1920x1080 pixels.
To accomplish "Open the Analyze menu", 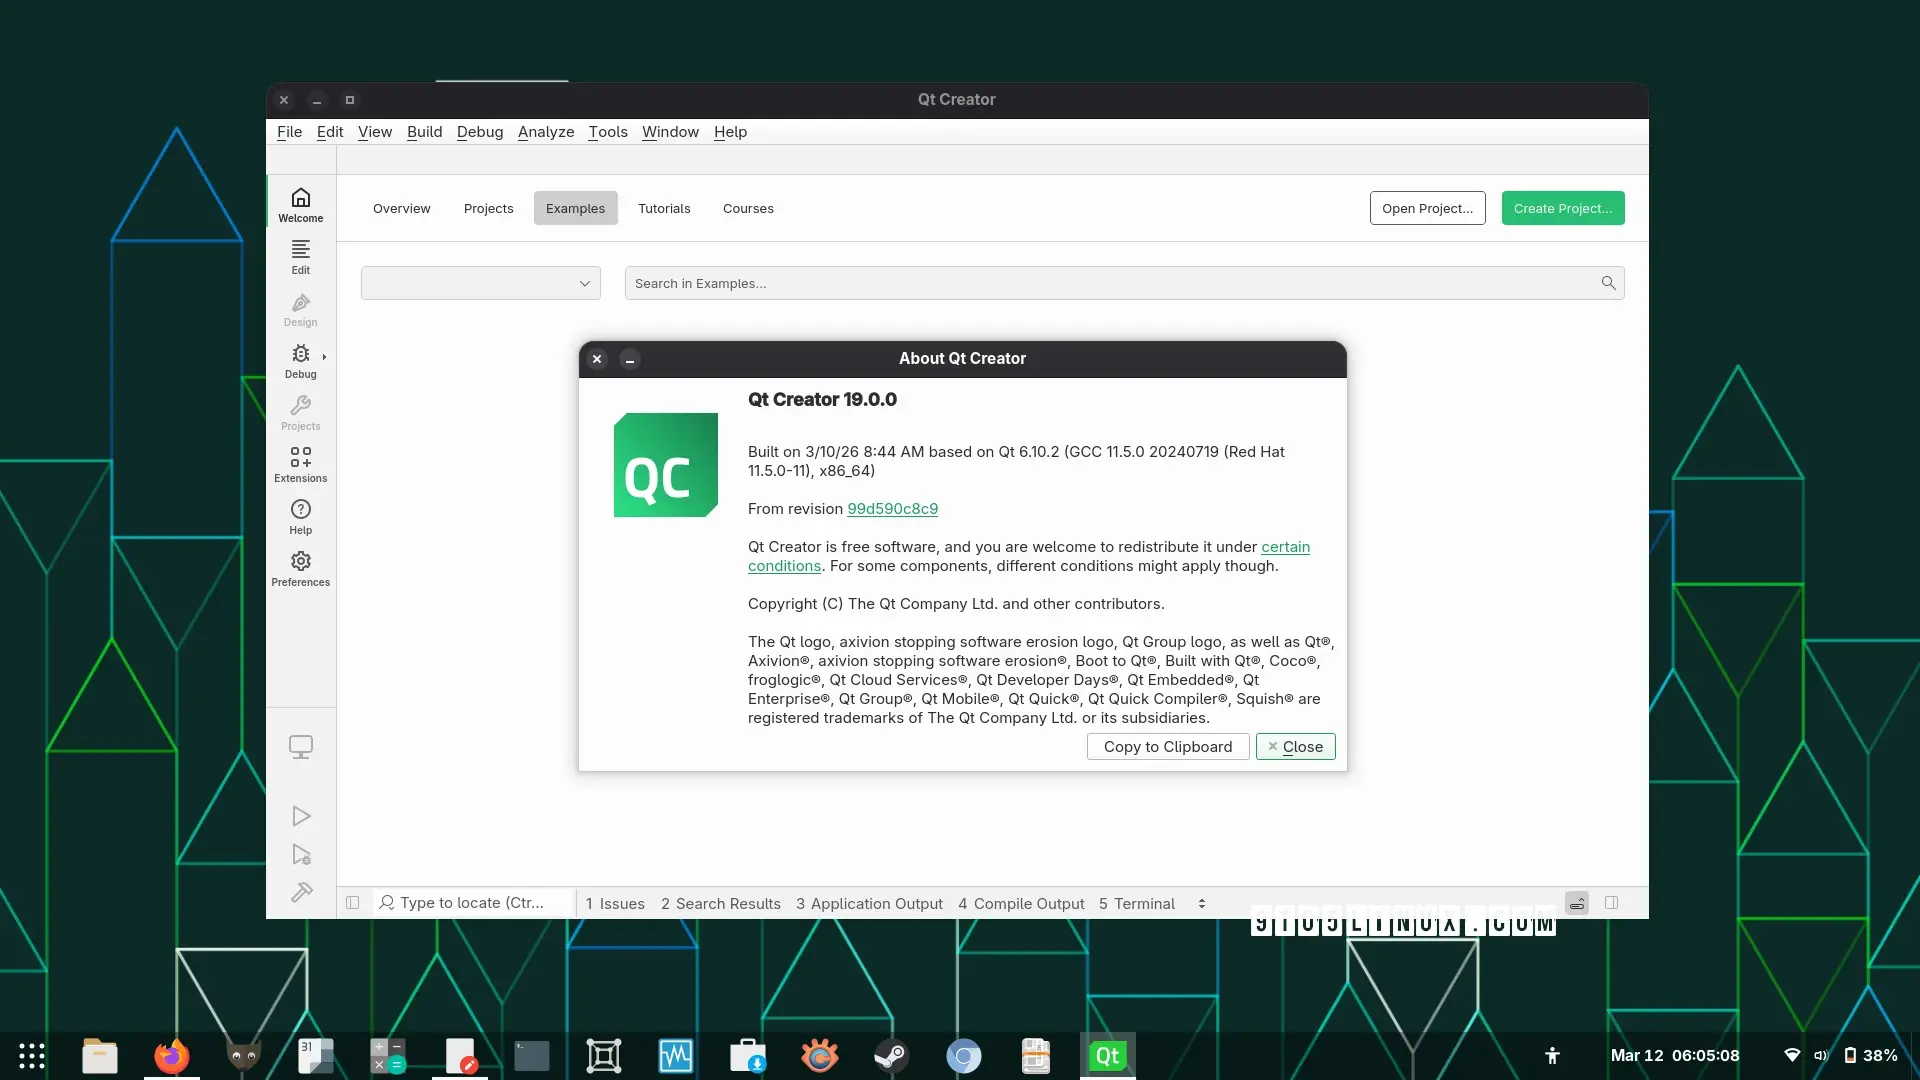I will point(545,132).
